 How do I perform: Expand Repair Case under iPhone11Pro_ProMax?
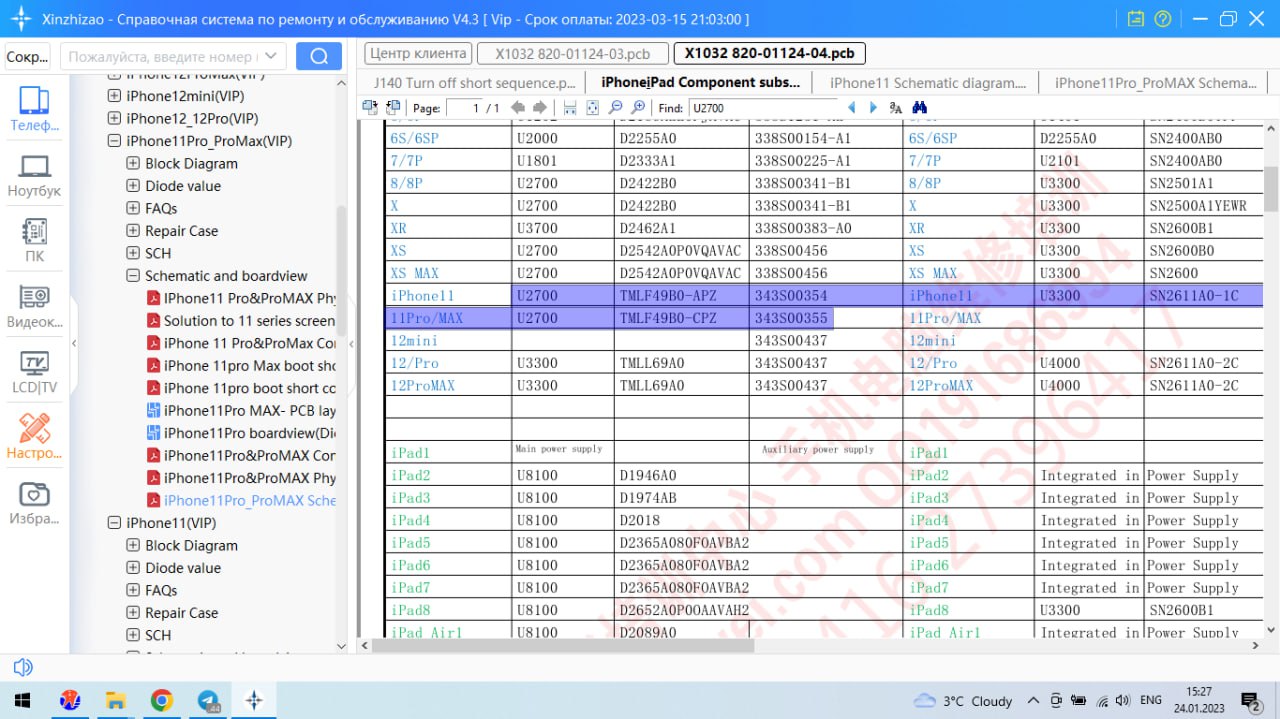point(133,231)
